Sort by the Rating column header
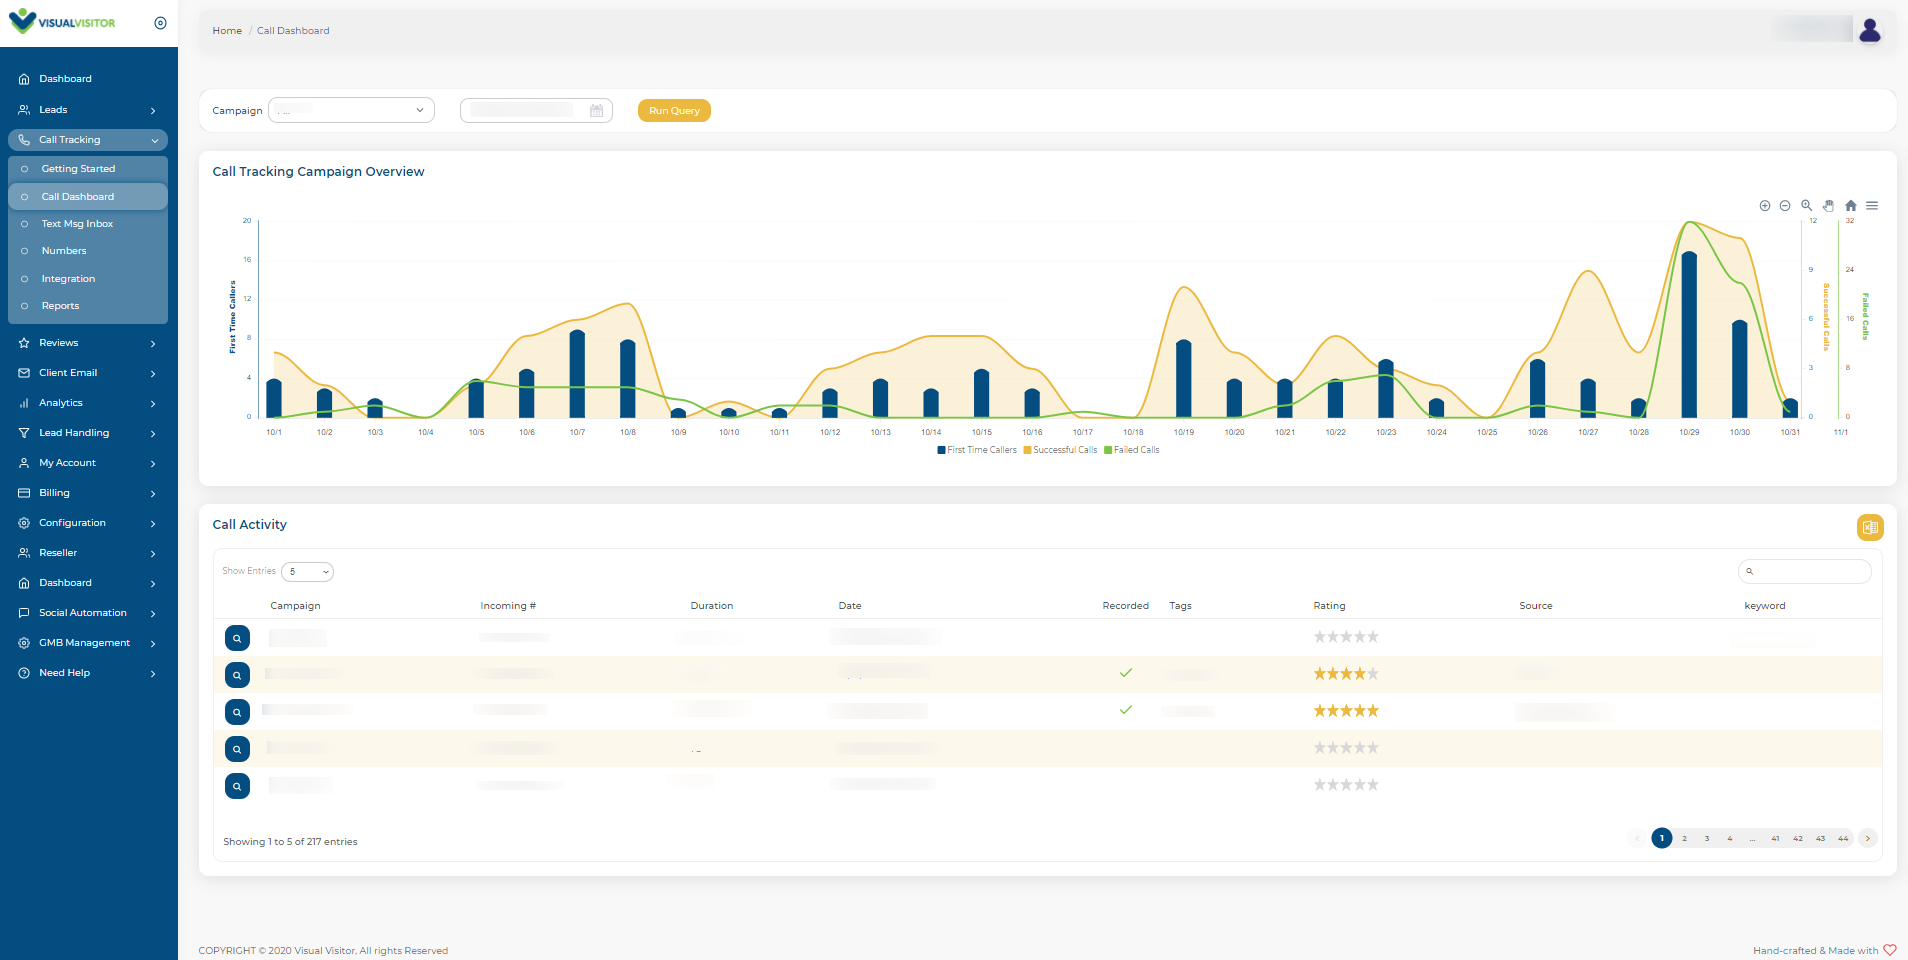 point(1329,606)
